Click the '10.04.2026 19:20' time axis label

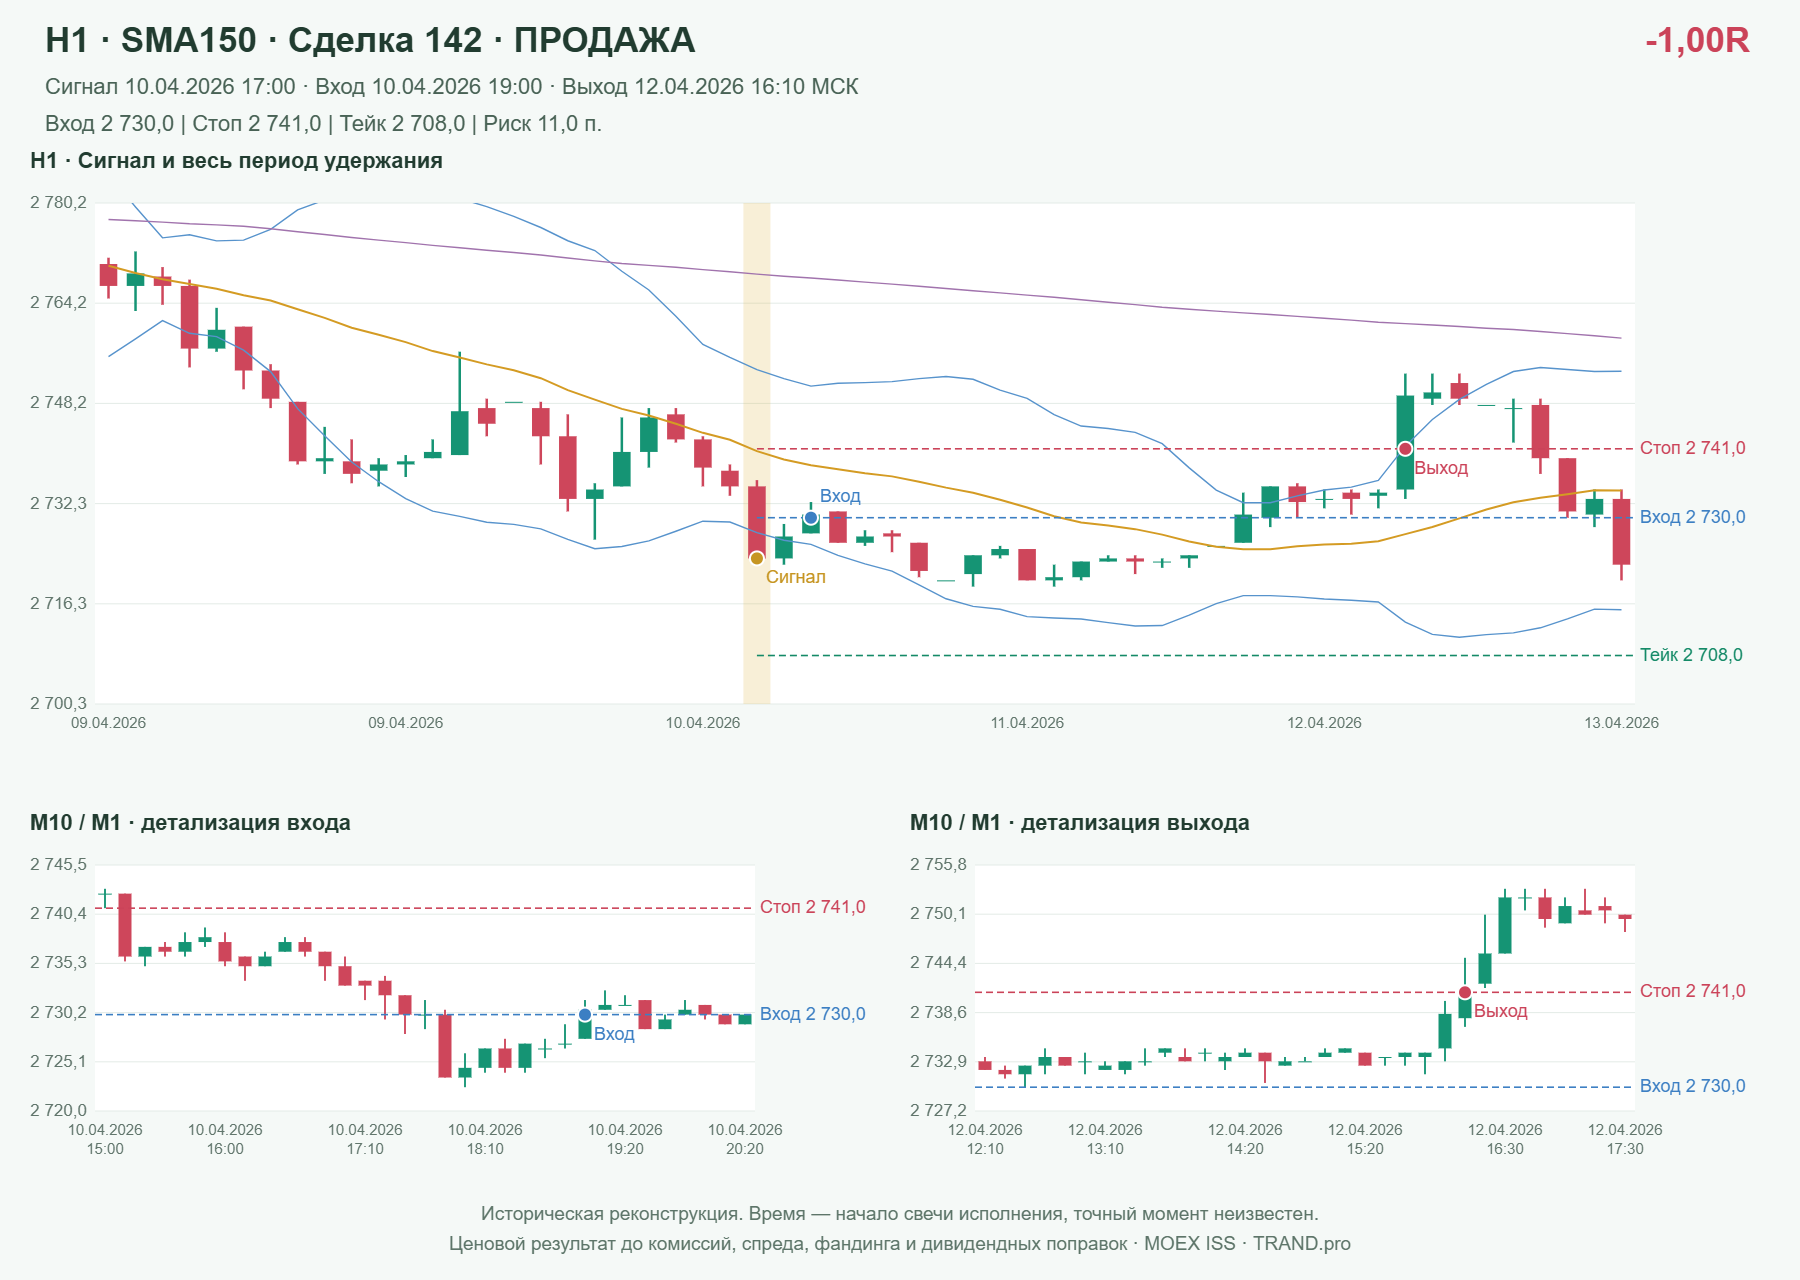(625, 1139)
